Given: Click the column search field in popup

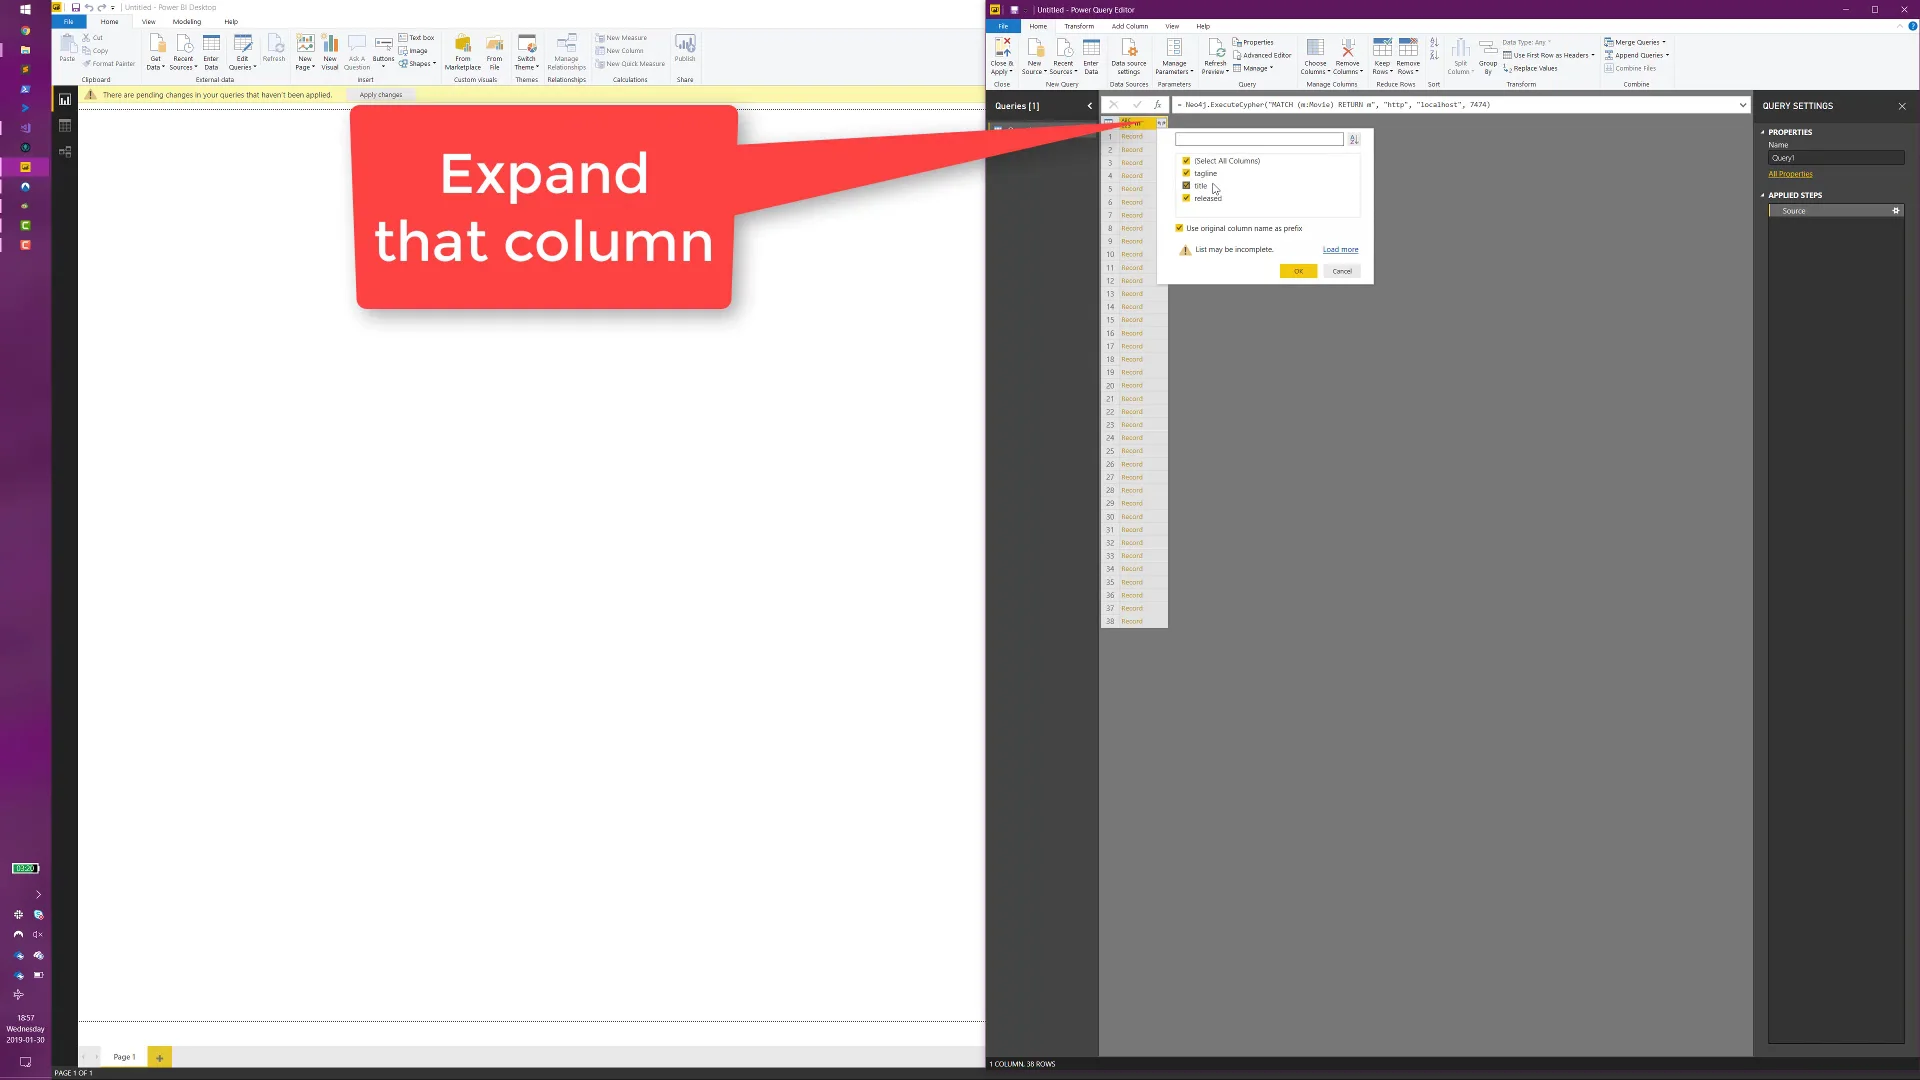Looking at the screenshot, I should tap(1259, 140).
